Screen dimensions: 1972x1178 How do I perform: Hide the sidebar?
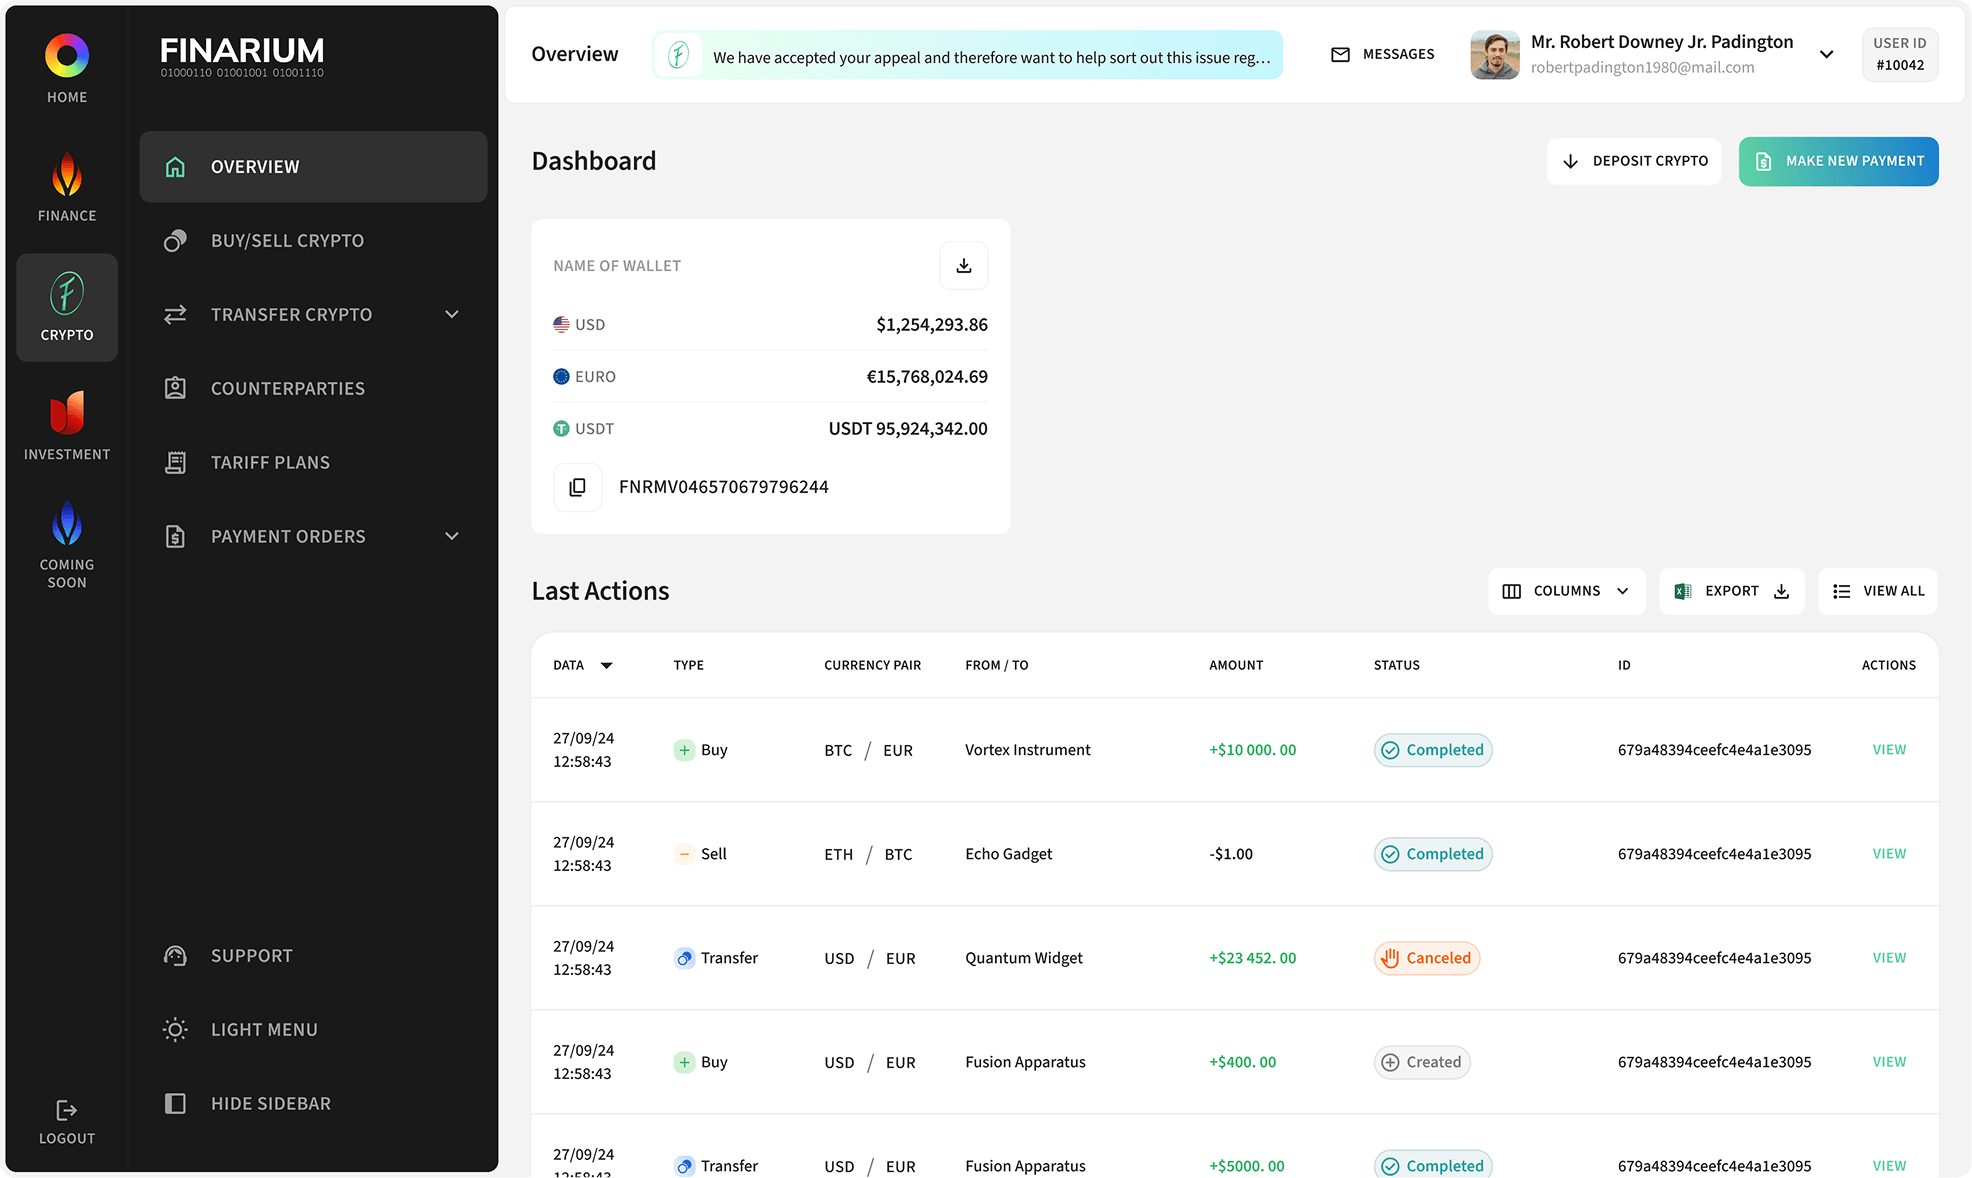[x=270, y=1103]
